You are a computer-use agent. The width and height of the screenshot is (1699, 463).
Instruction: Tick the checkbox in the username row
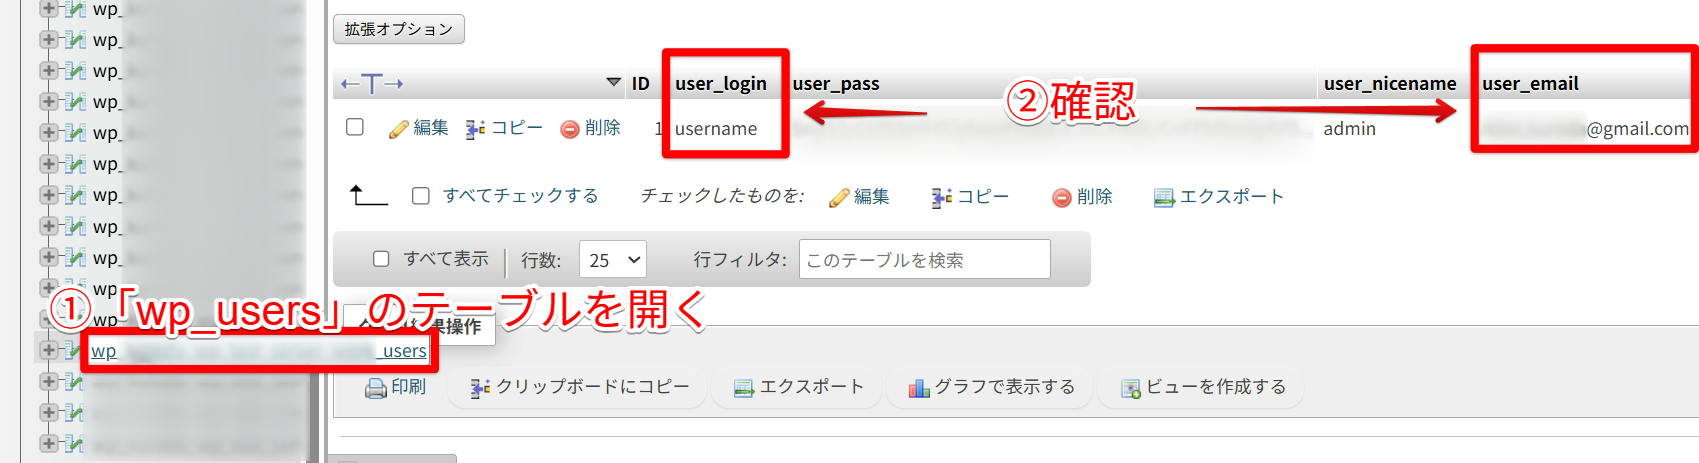point(354,127)
